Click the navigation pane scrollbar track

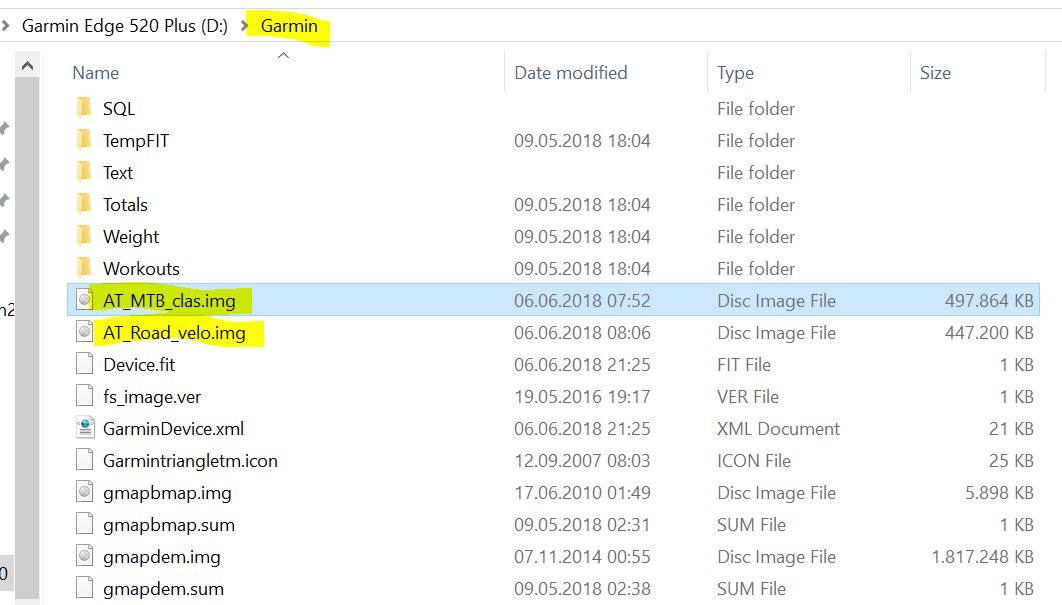point(27,339)
